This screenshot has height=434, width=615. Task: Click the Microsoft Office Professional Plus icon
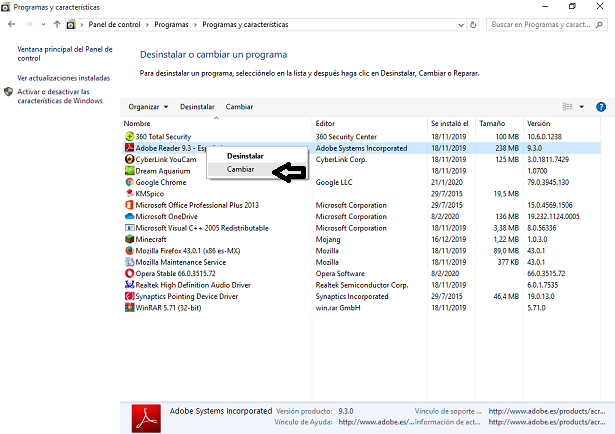point(129,205)
